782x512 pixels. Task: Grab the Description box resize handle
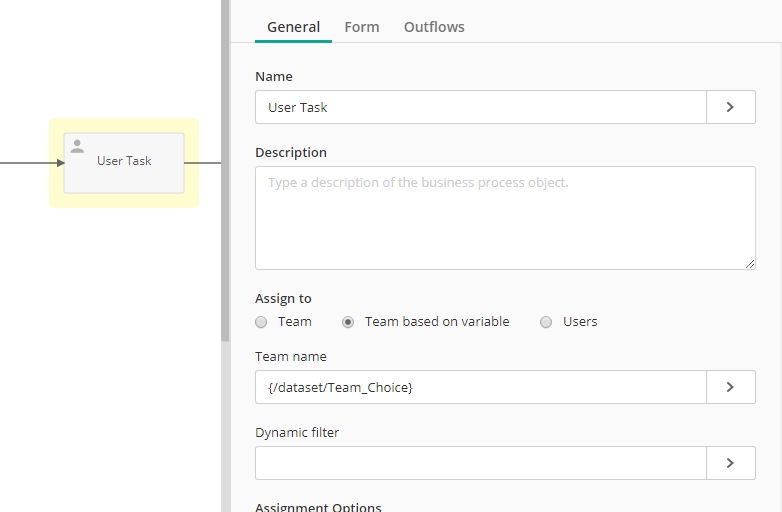(750, 264)
